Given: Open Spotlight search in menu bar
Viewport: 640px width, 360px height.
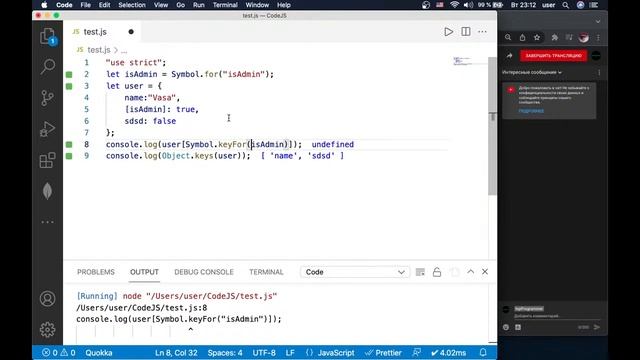Looking at the screenshot, I should 566,5.
